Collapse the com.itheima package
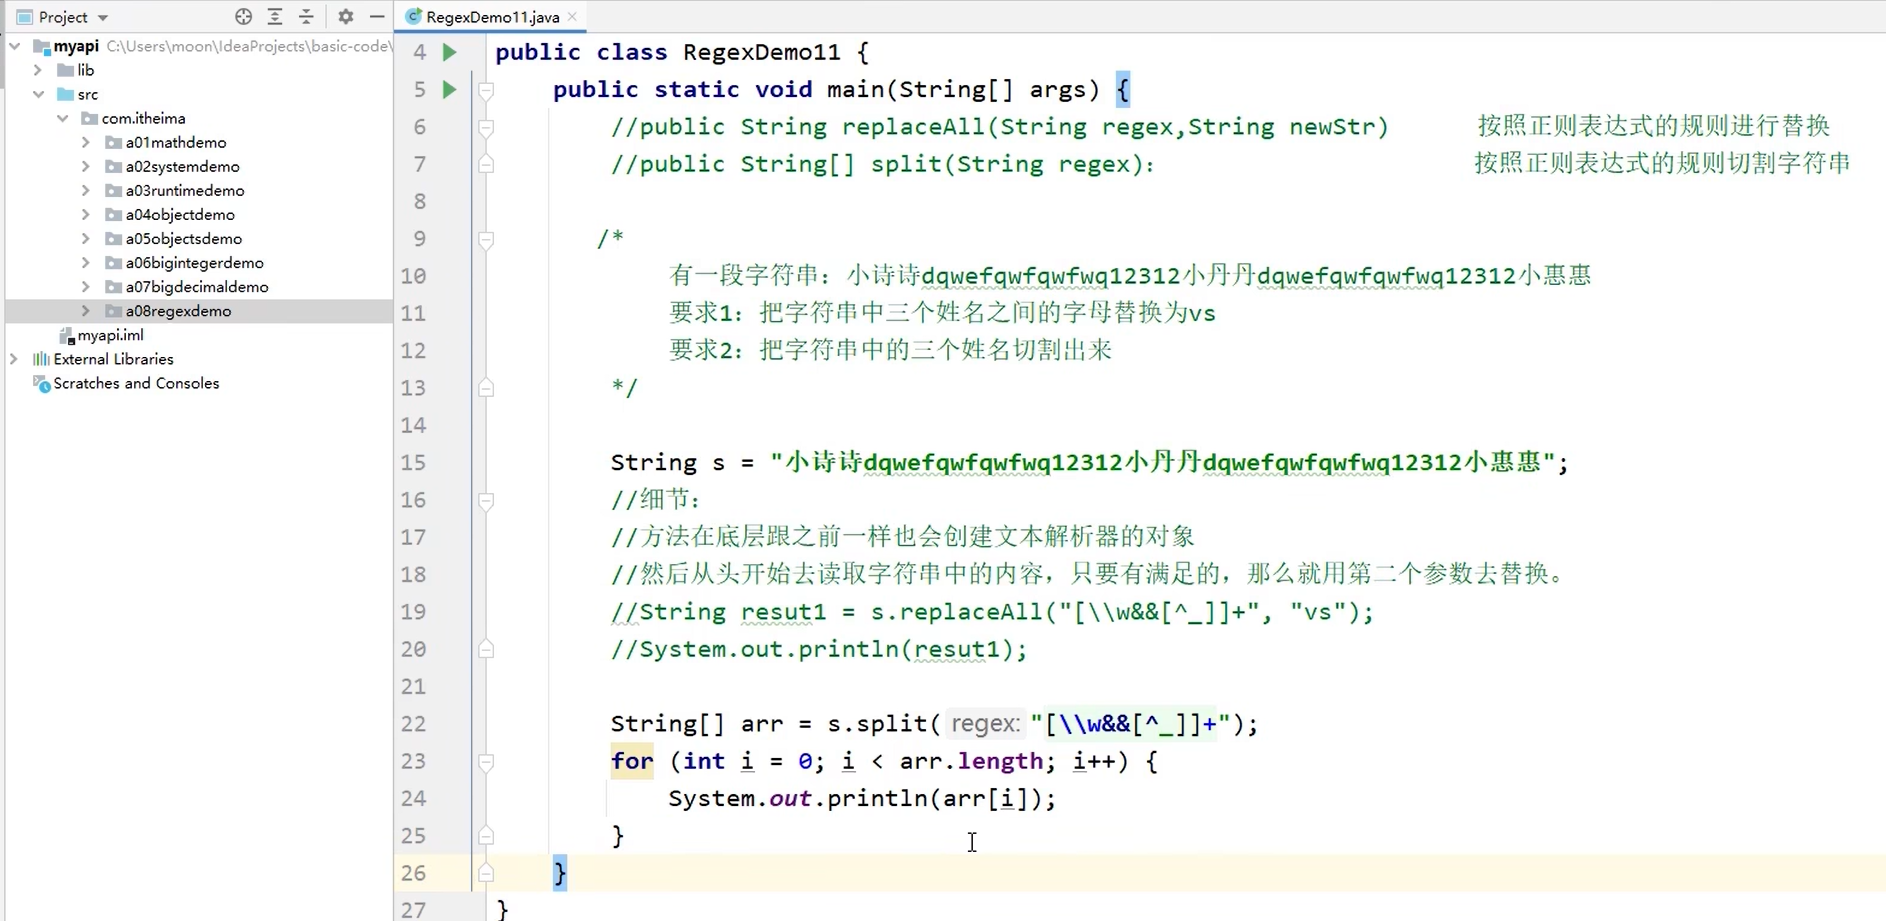This screenshot has width=1886, height=921. (62, 118)
